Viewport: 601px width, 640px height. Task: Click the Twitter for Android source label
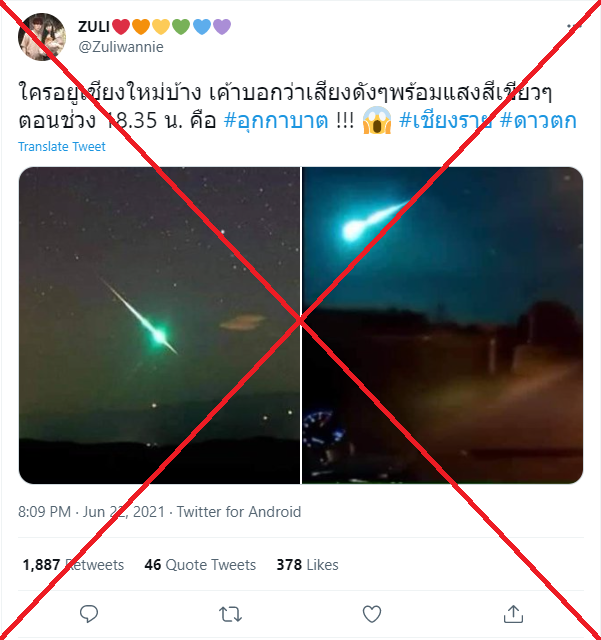pos(239,512)
